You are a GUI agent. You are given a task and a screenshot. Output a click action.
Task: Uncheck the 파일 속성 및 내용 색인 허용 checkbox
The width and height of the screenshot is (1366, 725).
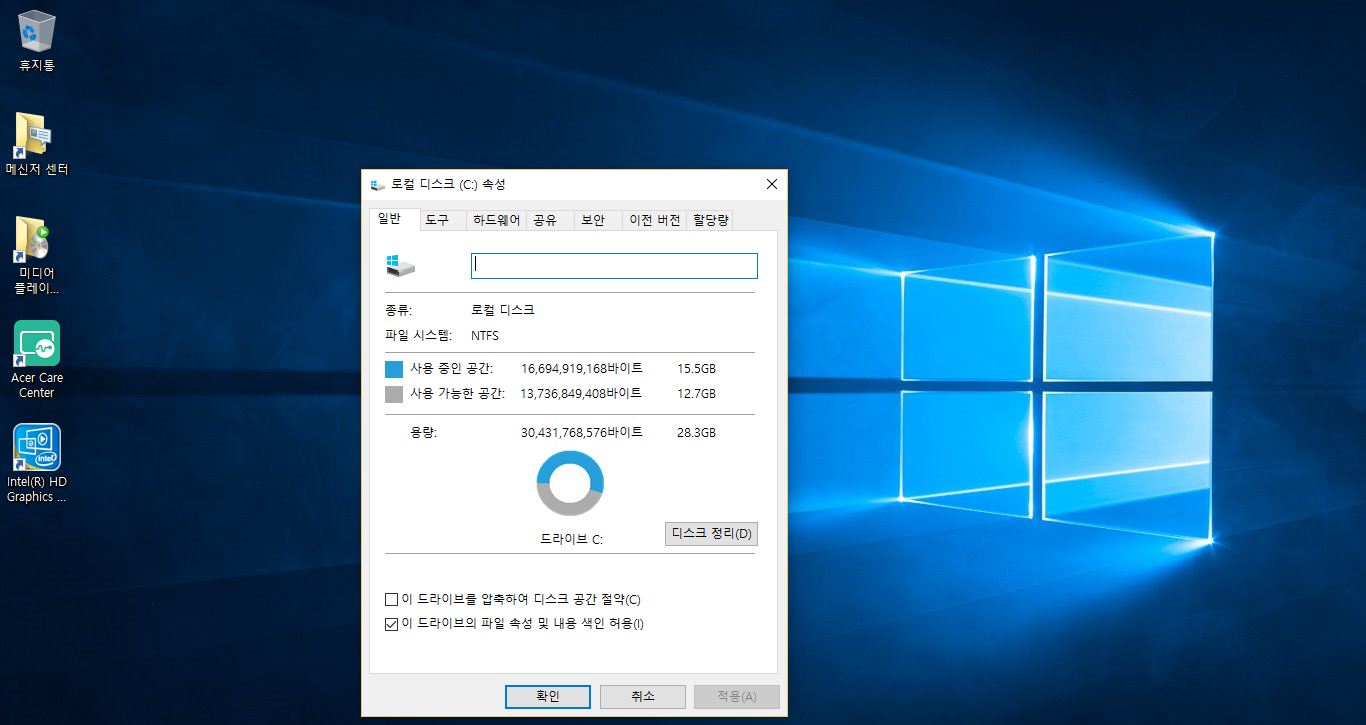(x=391, y=624)
